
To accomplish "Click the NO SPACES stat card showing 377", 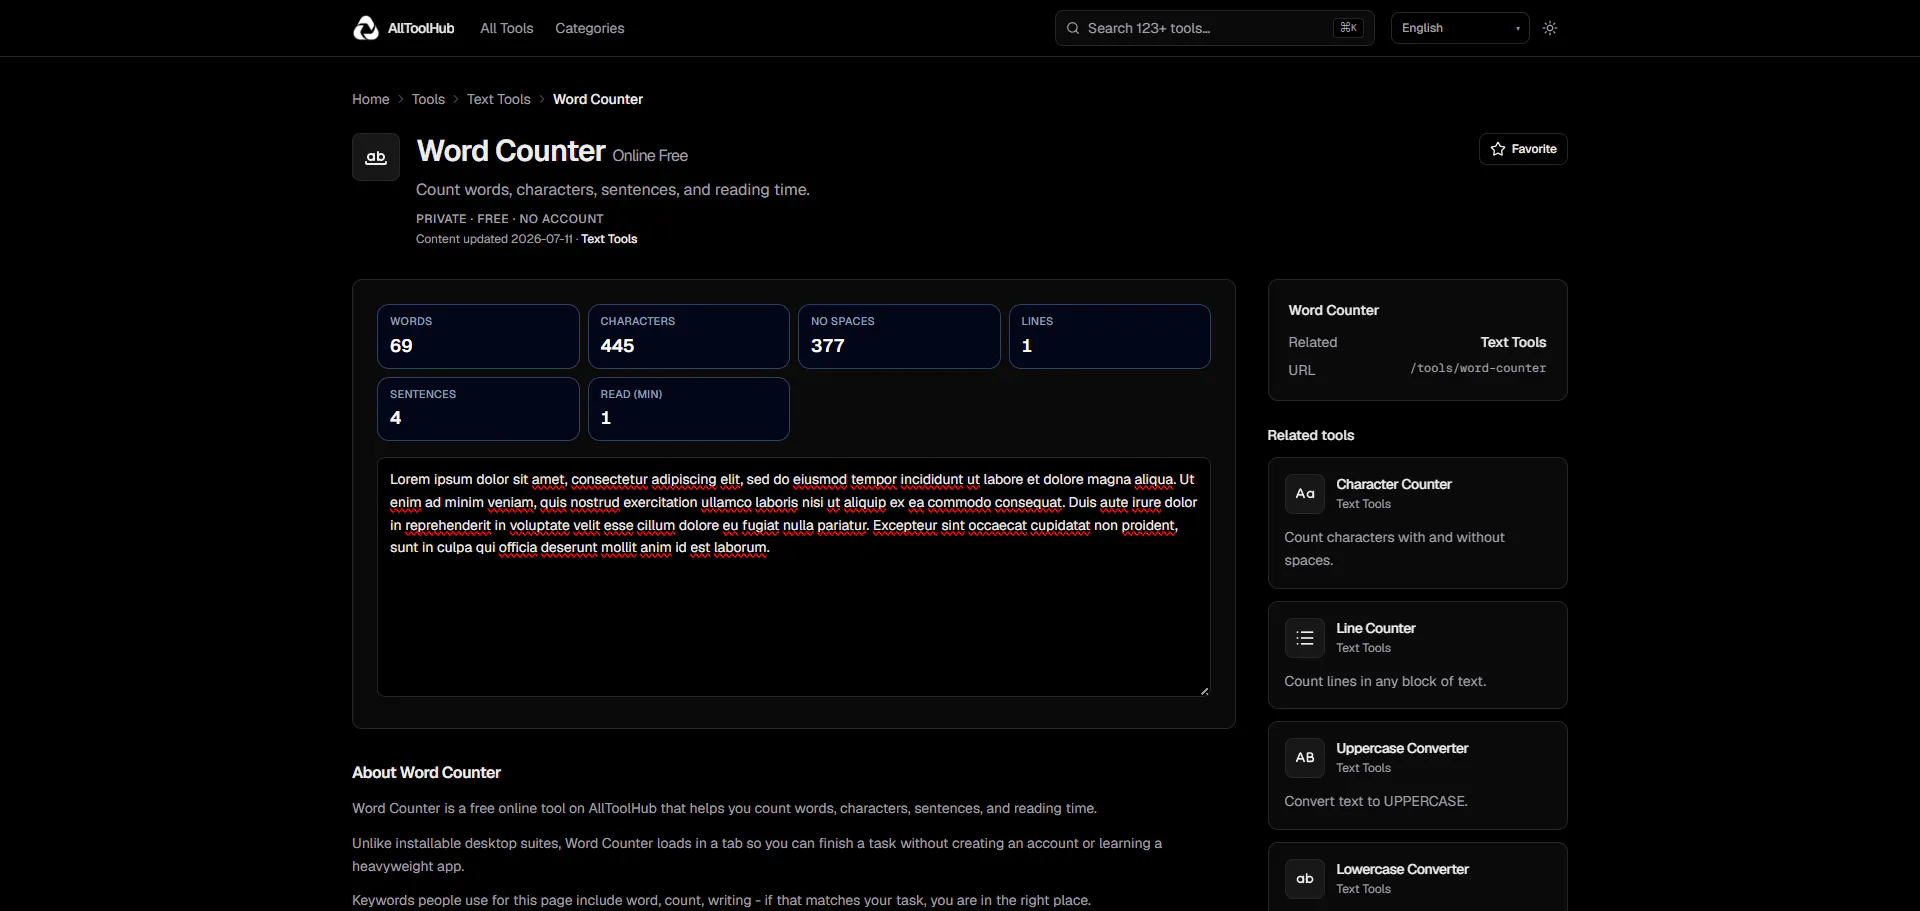I will (x=899, y=336).
